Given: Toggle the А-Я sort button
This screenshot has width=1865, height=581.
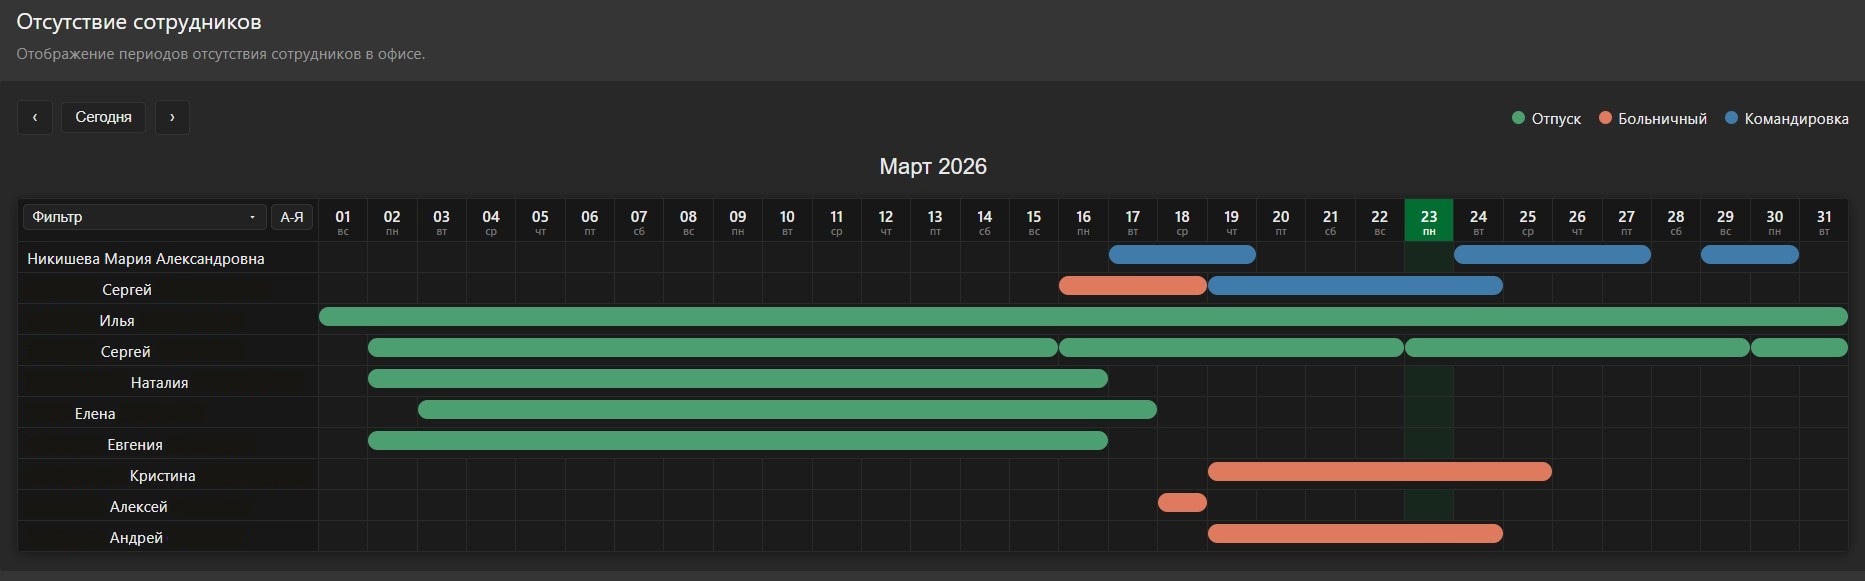Looking at the screenshot, I should pyautogui.click(x=292, y=217).
